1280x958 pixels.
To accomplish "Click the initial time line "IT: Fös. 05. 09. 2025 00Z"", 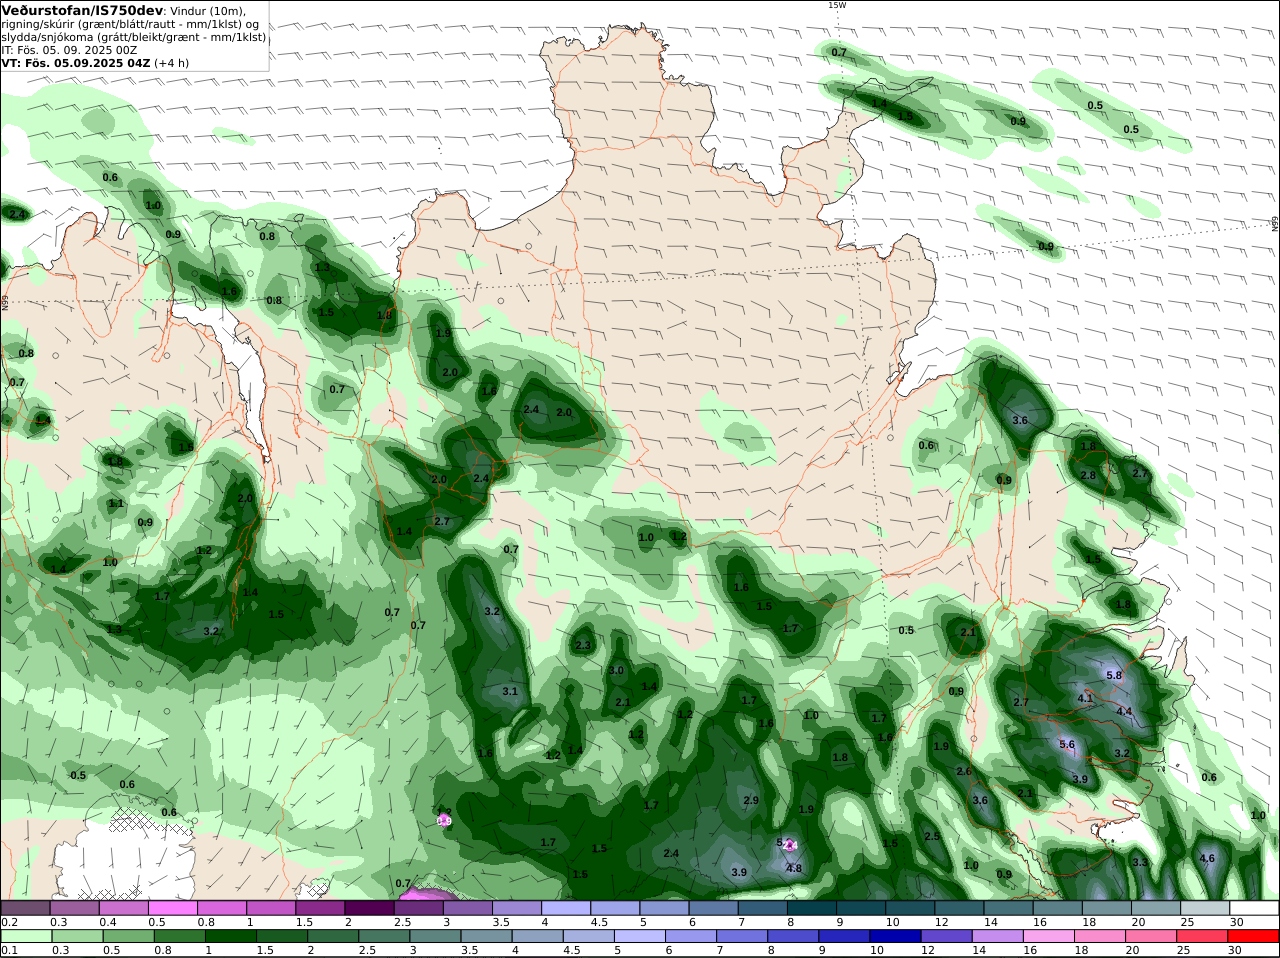I will tap(69, 49).
